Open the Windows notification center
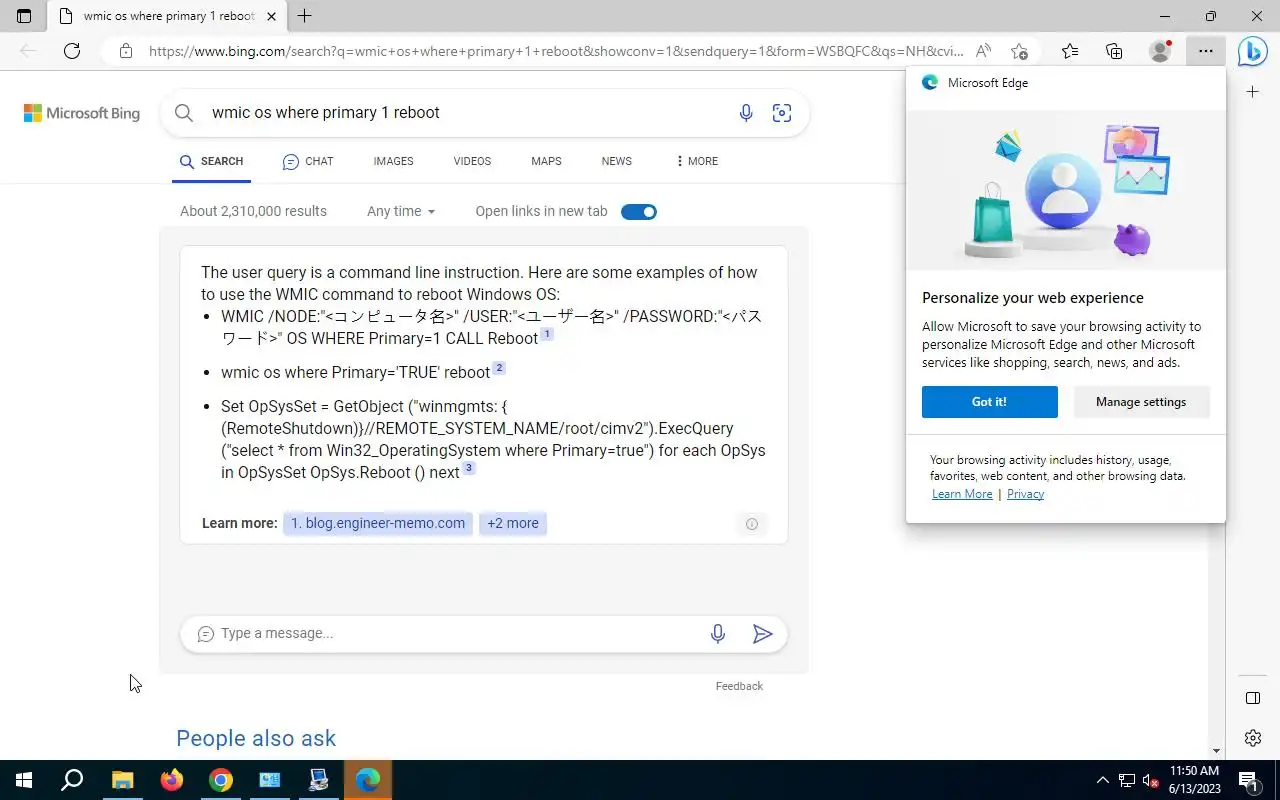Screen dimensions: 1280x800 1248,780
